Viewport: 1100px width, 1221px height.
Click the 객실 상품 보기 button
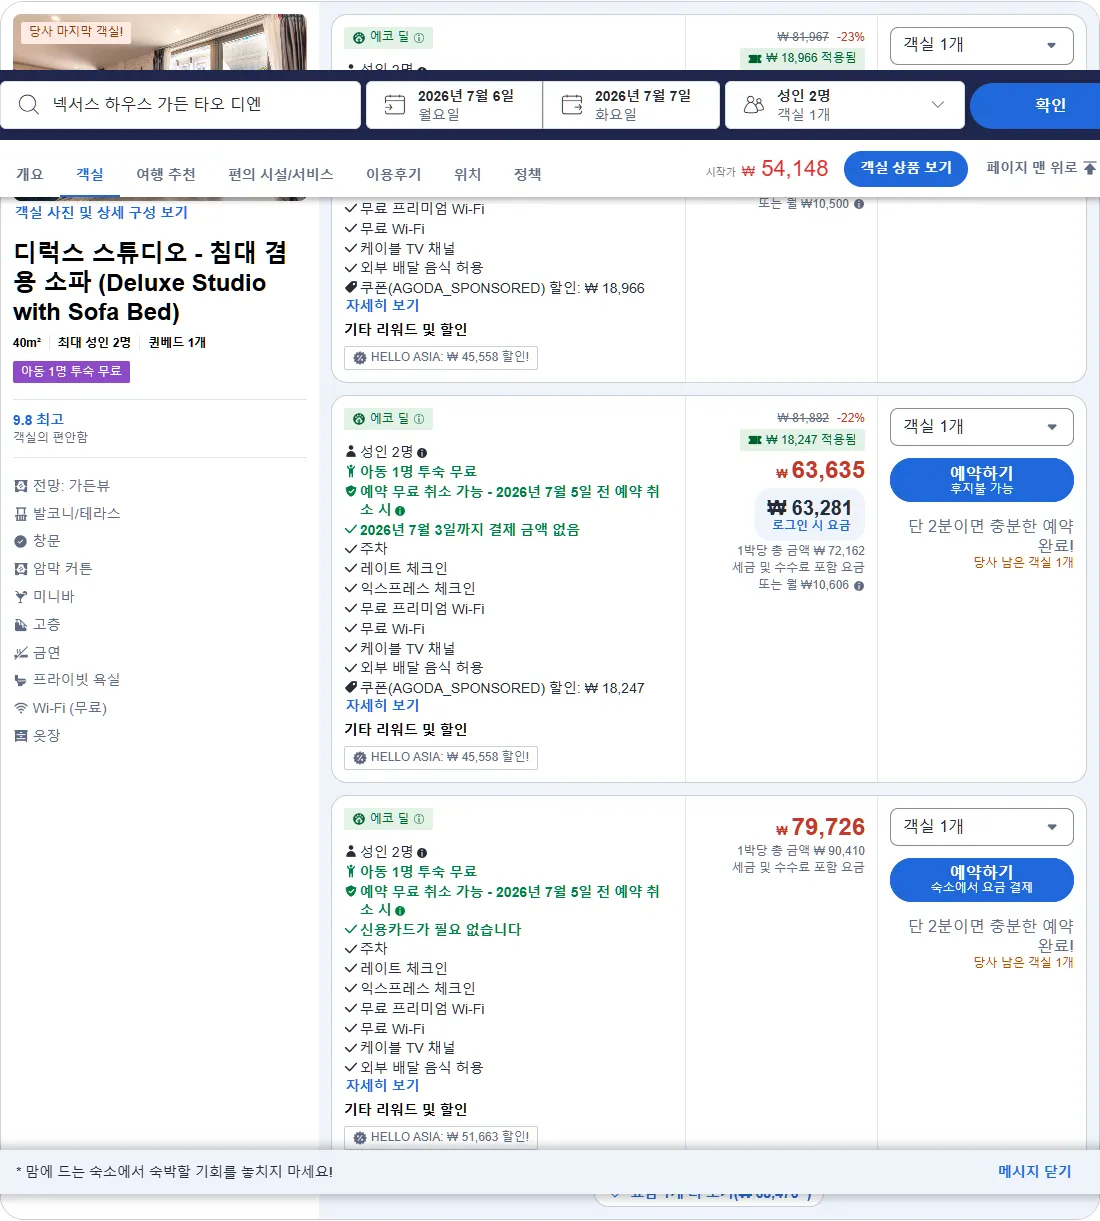[906, 168]
